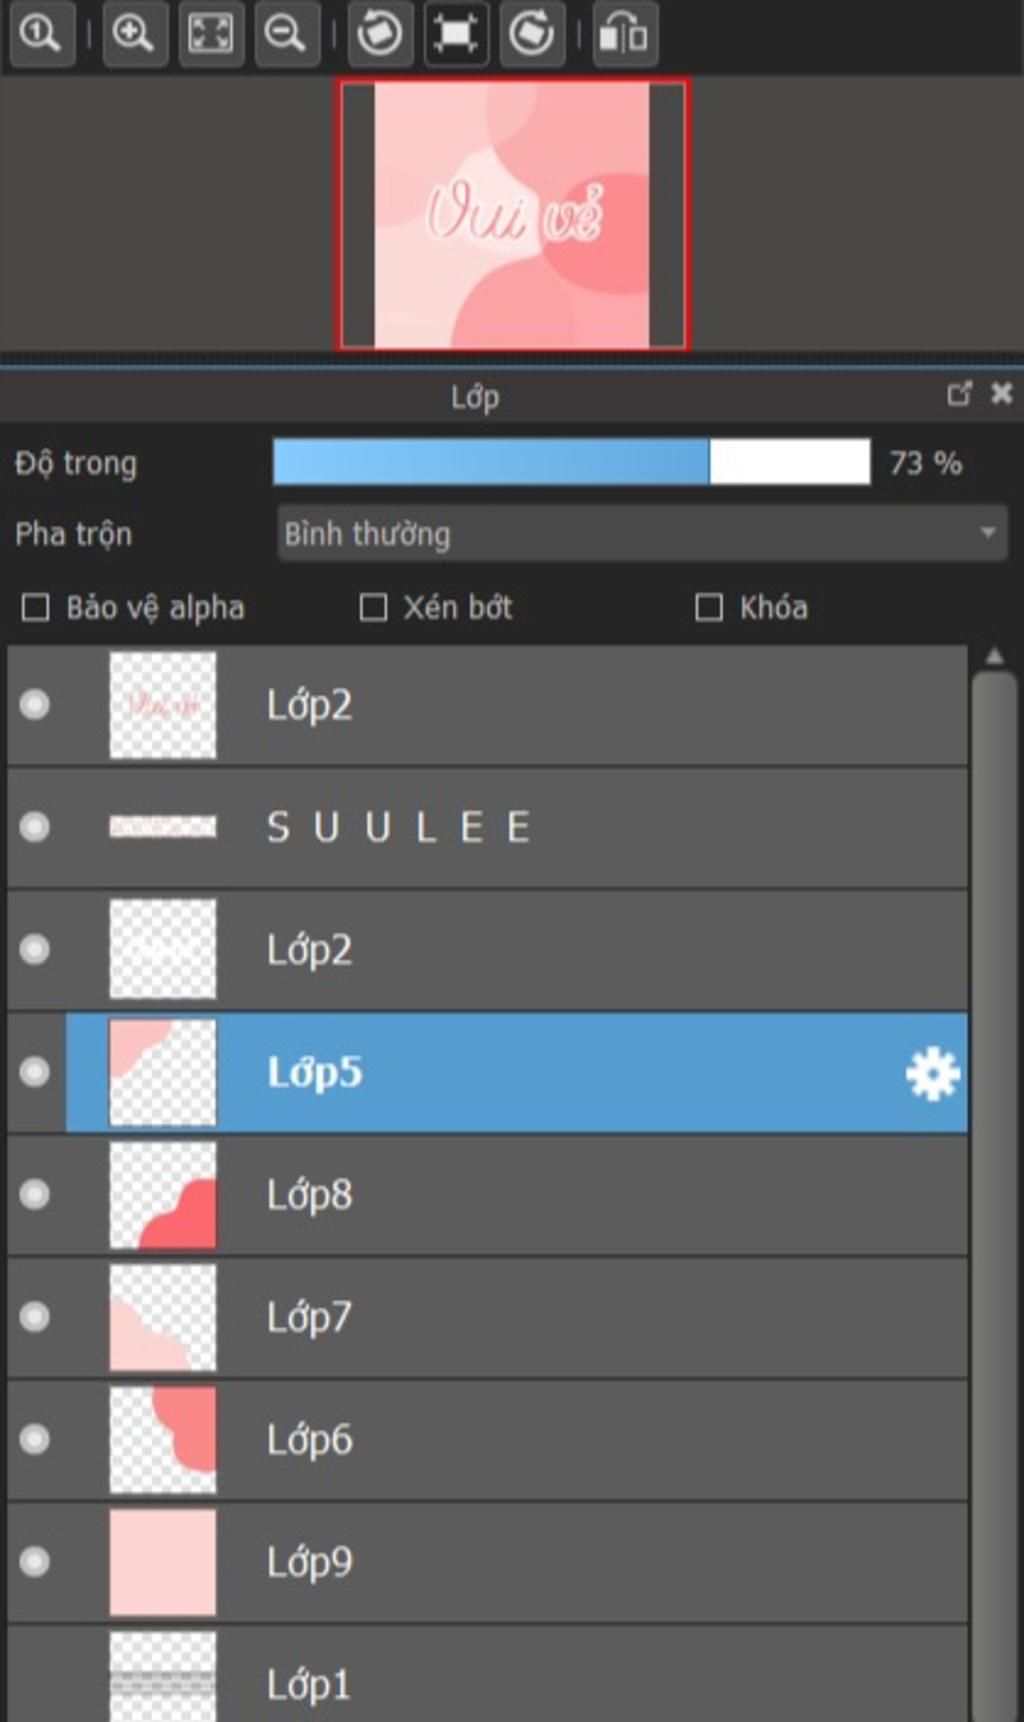Rotate the canvas view left

click(380, 34)
